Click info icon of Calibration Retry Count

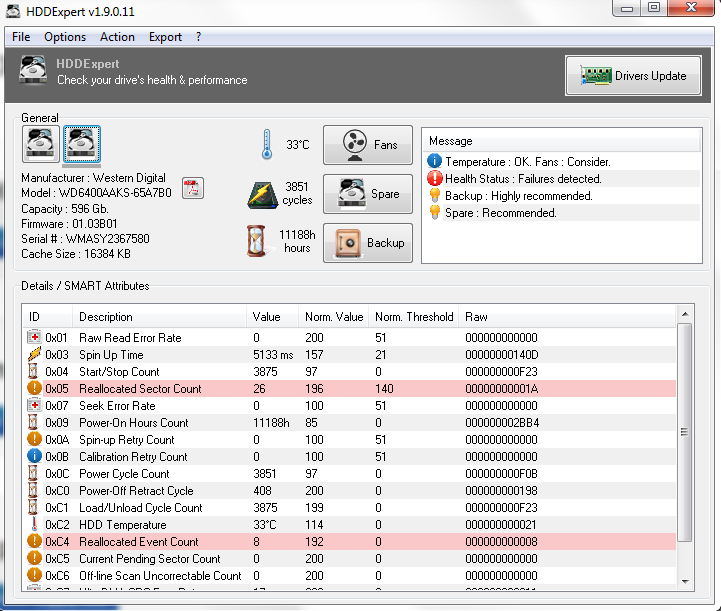(x=34, y=456)
